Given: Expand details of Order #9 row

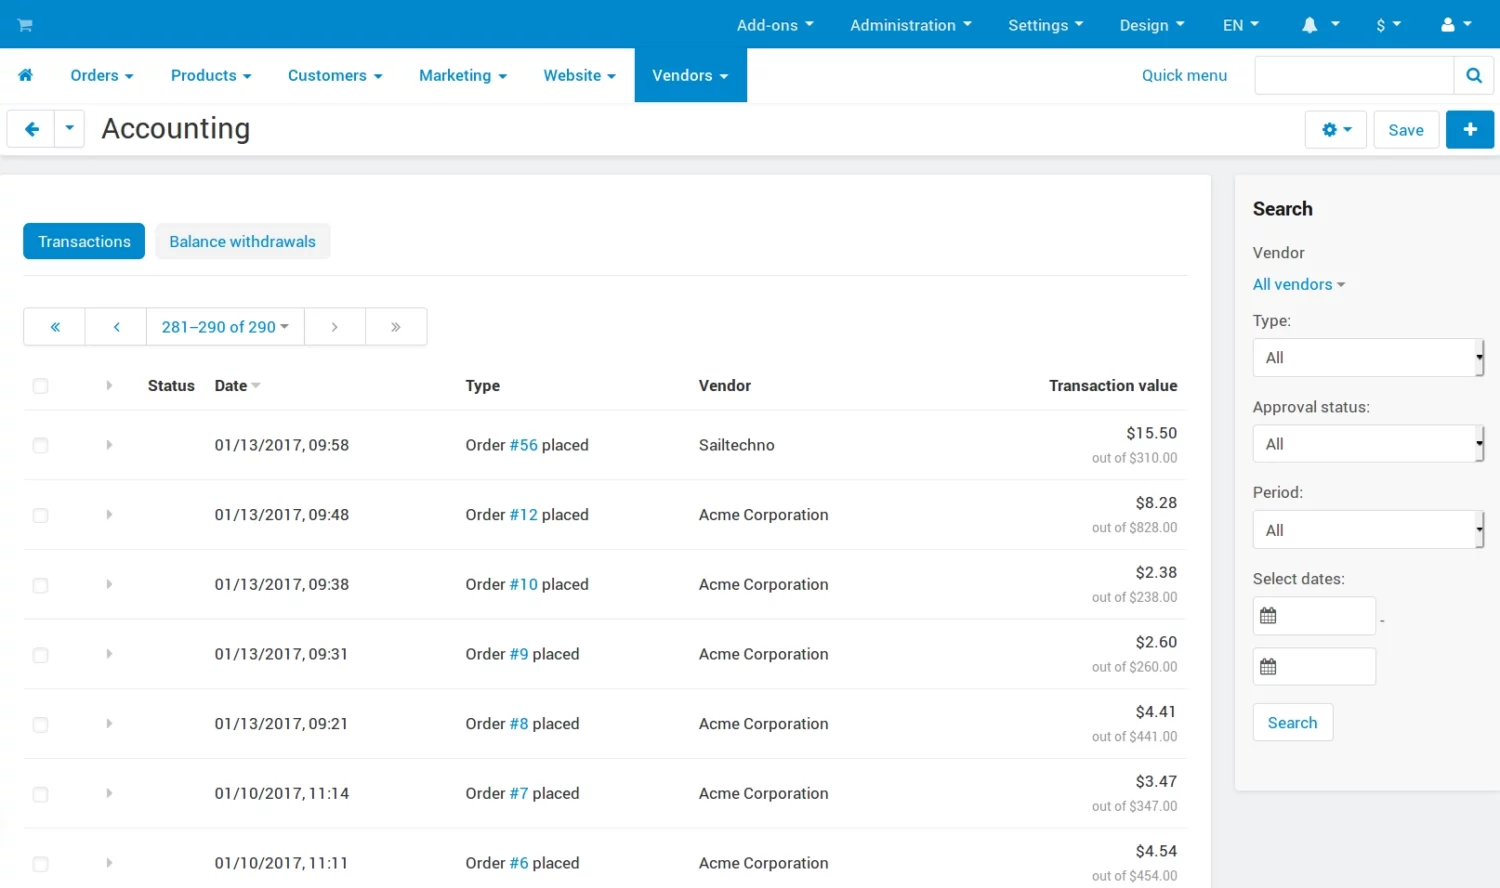Looking at the screenshot, I should 109,654.
